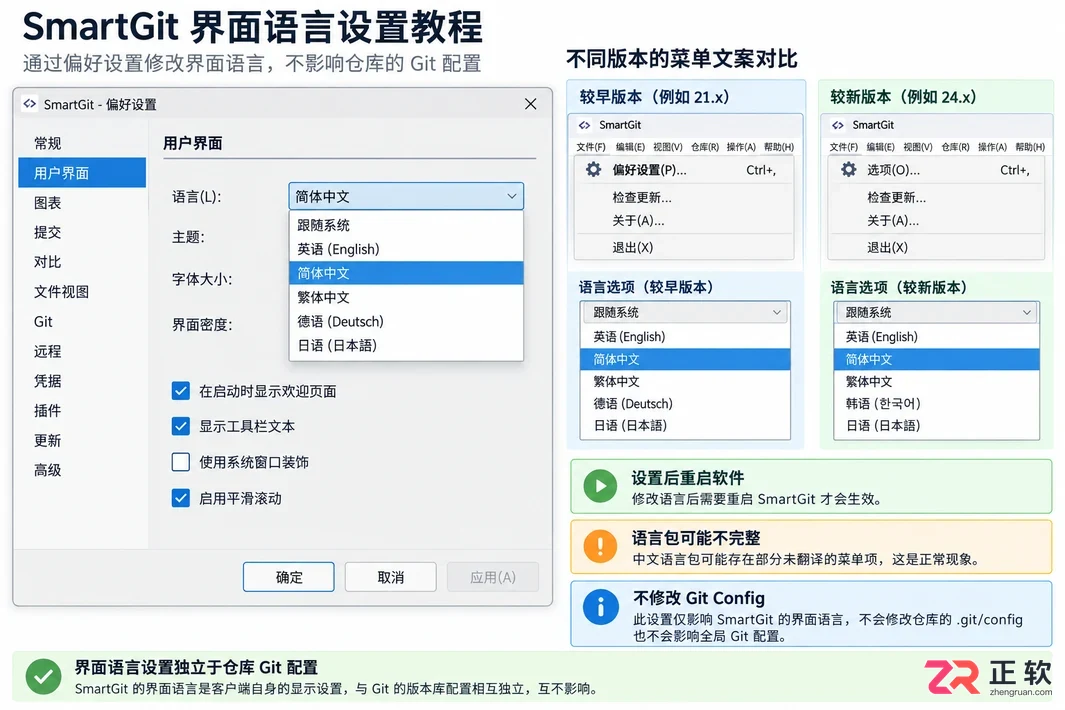This screenshot has height=710, width=1065.
Task: Open 更新 preferences category
Action: [x=82, y=440]
